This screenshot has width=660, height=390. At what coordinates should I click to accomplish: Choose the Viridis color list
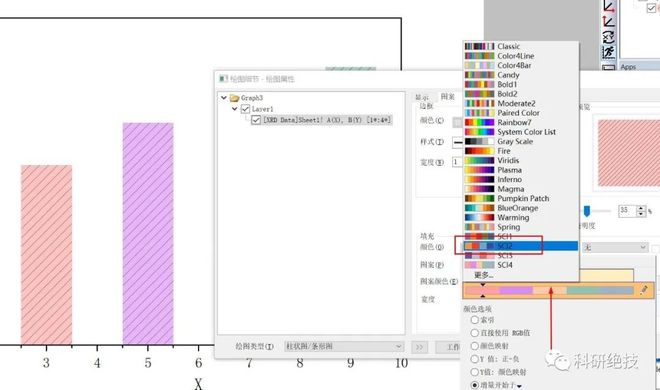521,160
